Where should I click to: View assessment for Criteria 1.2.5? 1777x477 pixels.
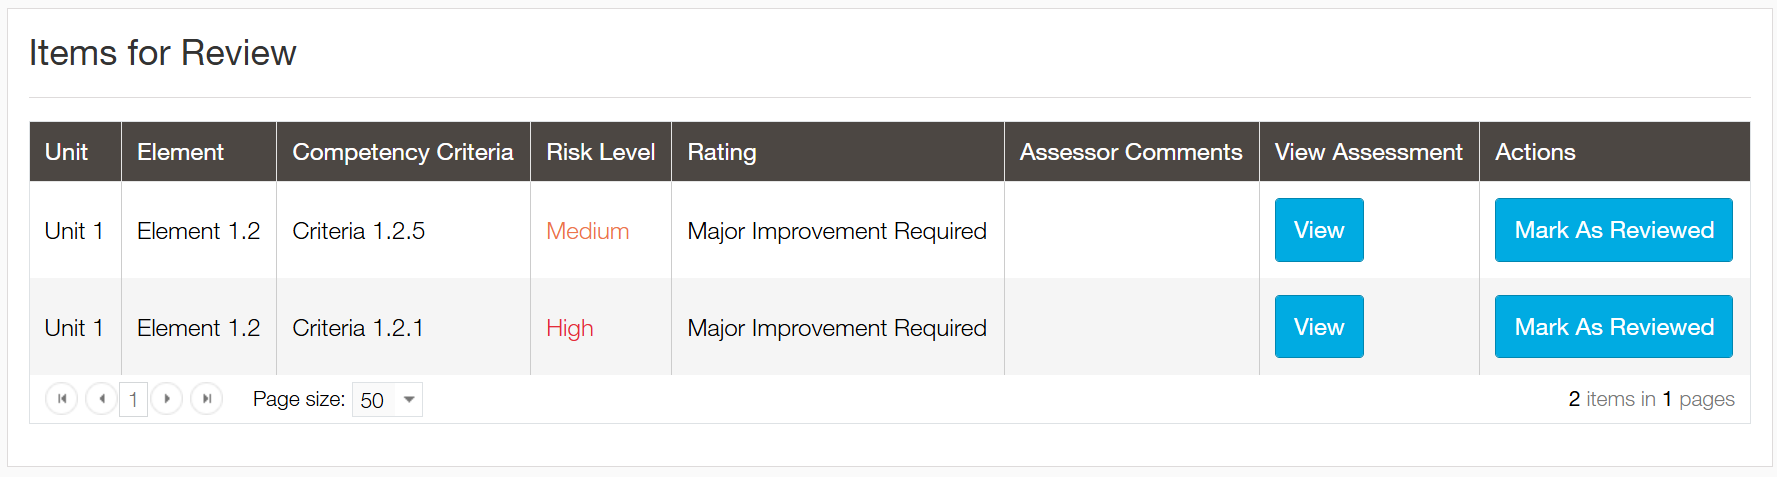pos(1319,230)
